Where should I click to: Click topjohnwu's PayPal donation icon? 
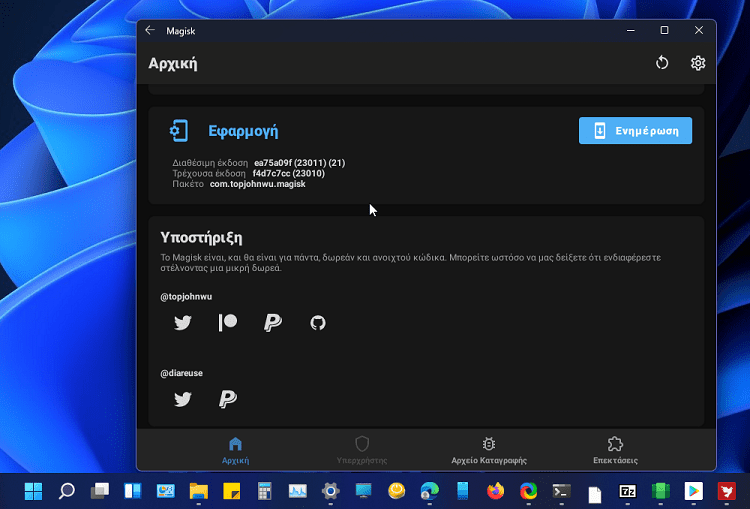point(273,323)
